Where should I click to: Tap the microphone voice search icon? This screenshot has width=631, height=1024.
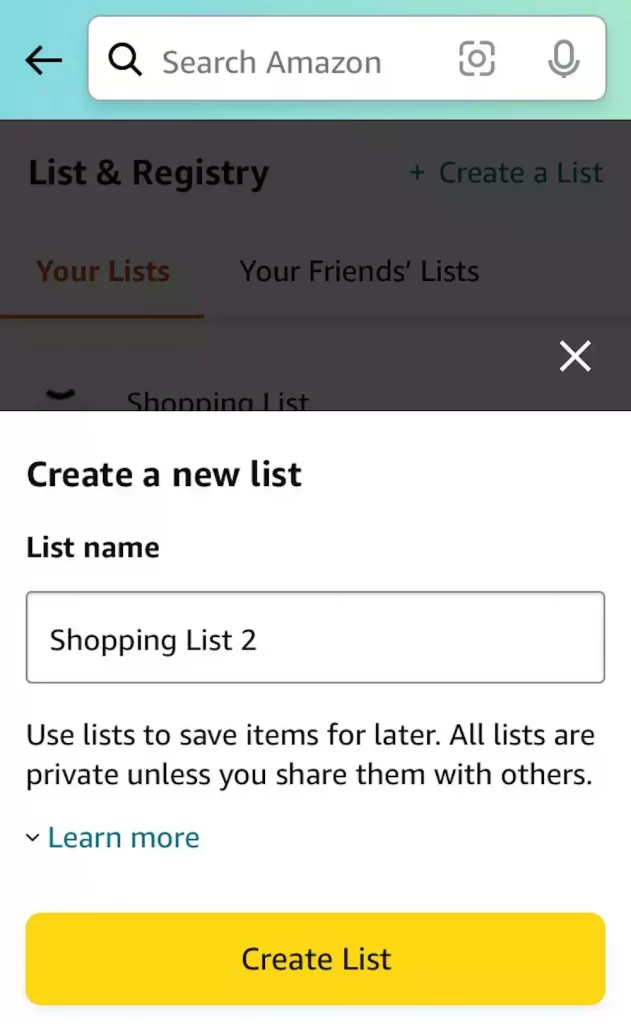coord(564,60)
